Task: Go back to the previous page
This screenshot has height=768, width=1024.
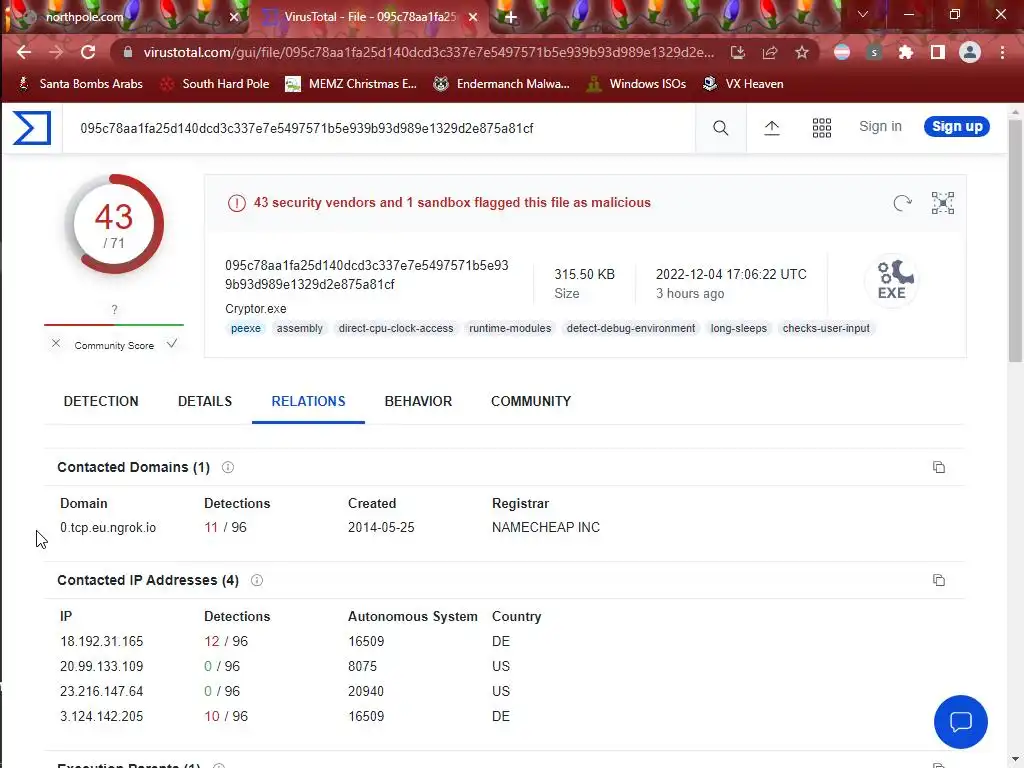Action: (24, 52)
